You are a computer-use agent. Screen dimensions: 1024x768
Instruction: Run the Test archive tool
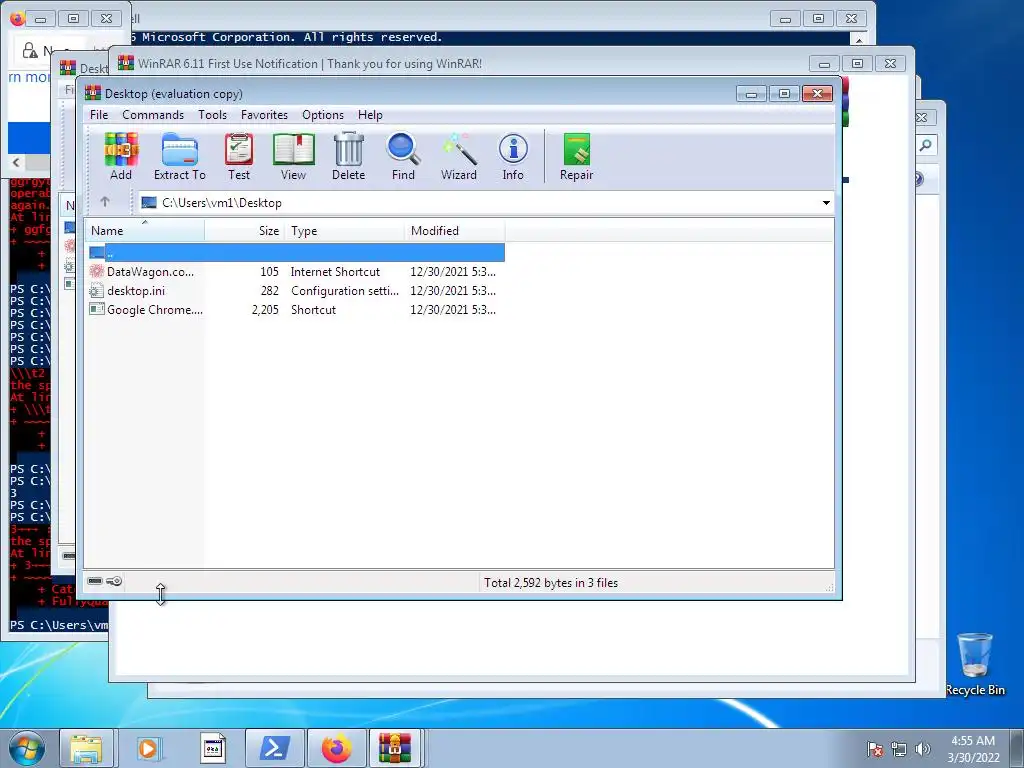pos(239,157)
